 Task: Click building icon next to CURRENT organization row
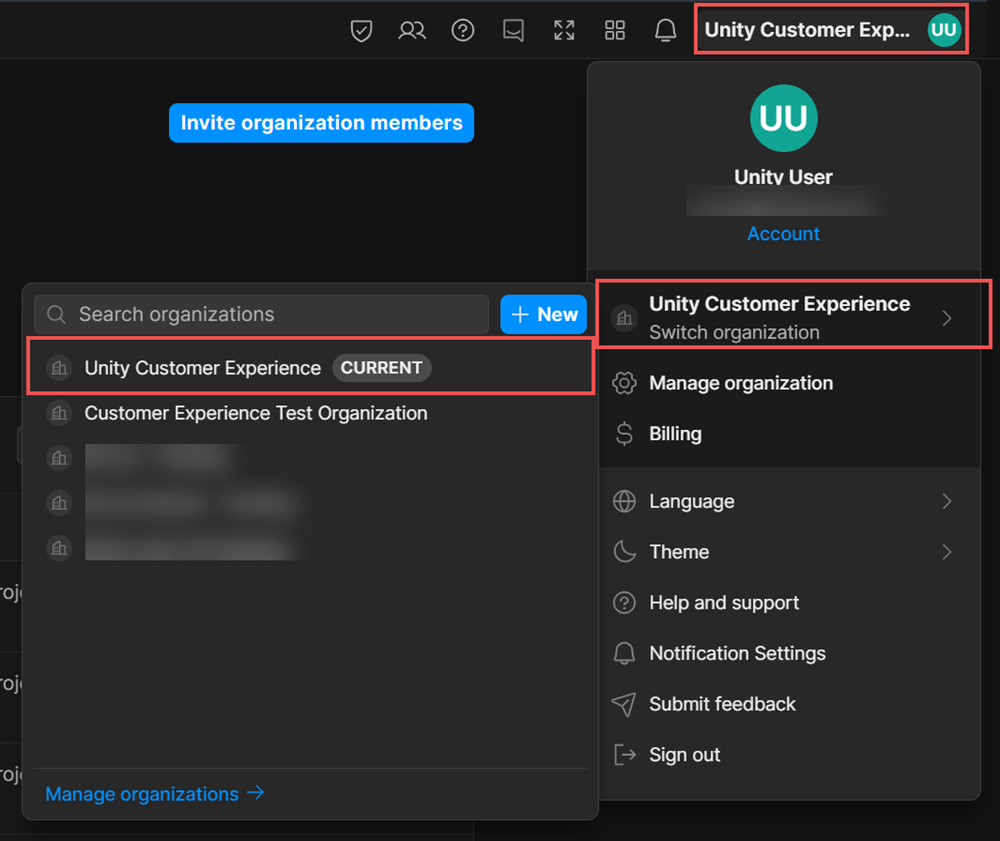(x=59, y=368)
